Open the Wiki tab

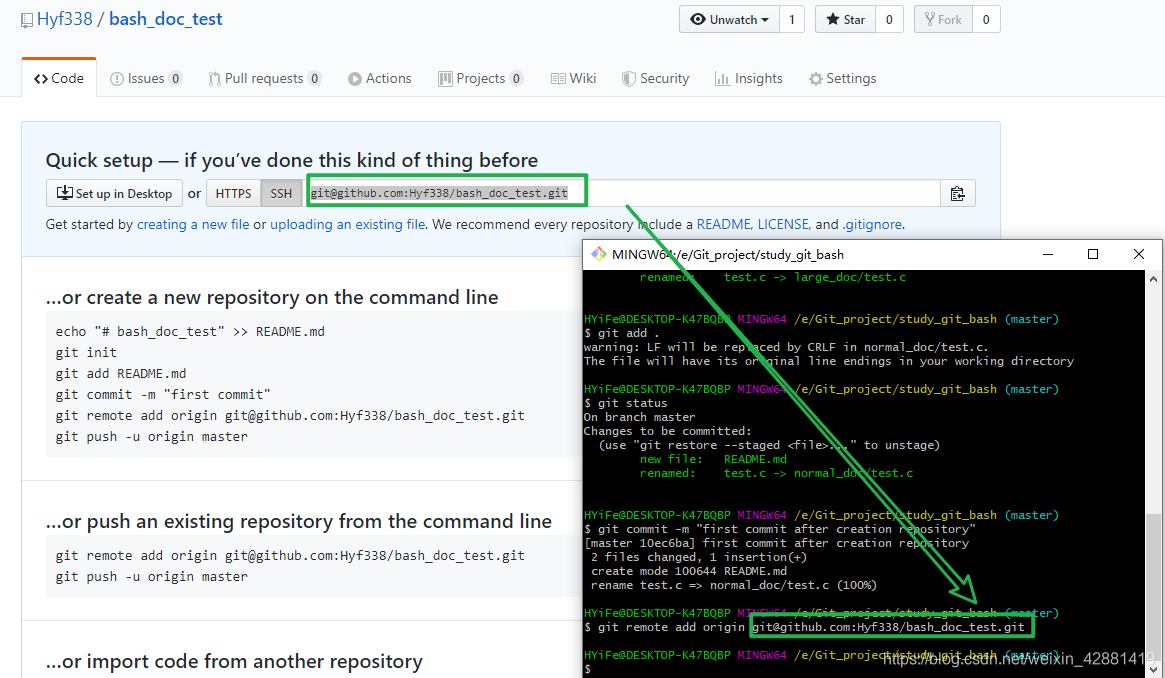point(574,78)
